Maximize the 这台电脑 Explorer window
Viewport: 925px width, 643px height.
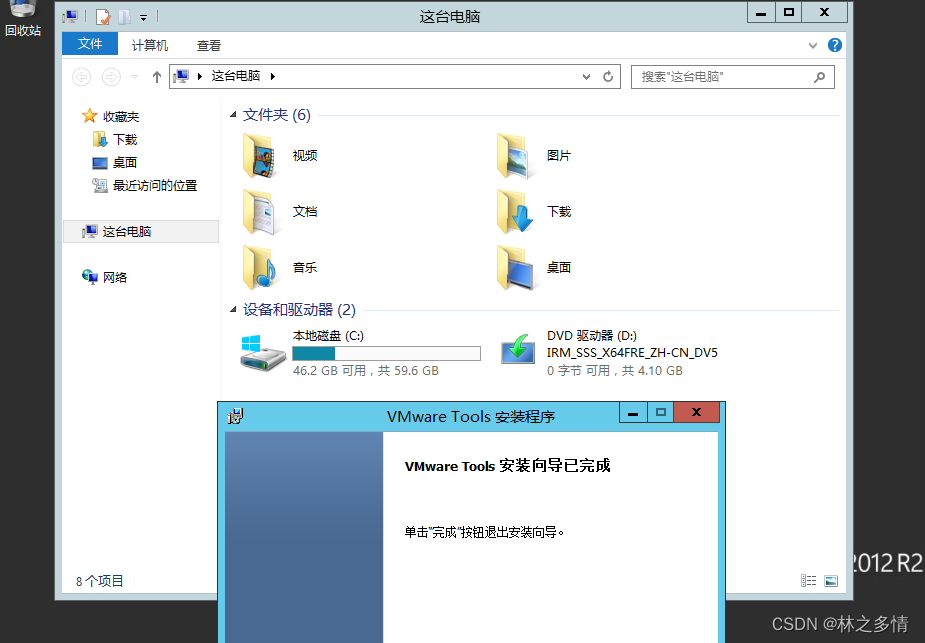[789, 12]
